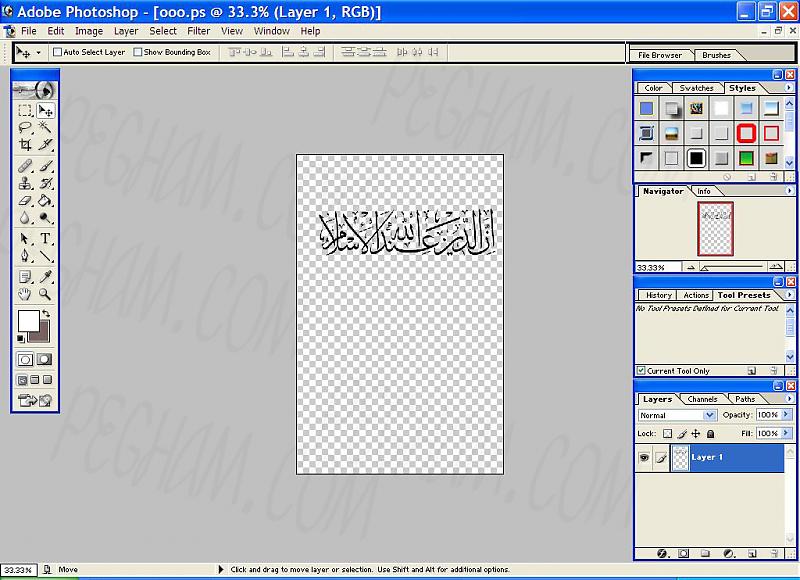Toggle lock position for the layer
This screenshot has width=800, height=580.
(696, 434)
